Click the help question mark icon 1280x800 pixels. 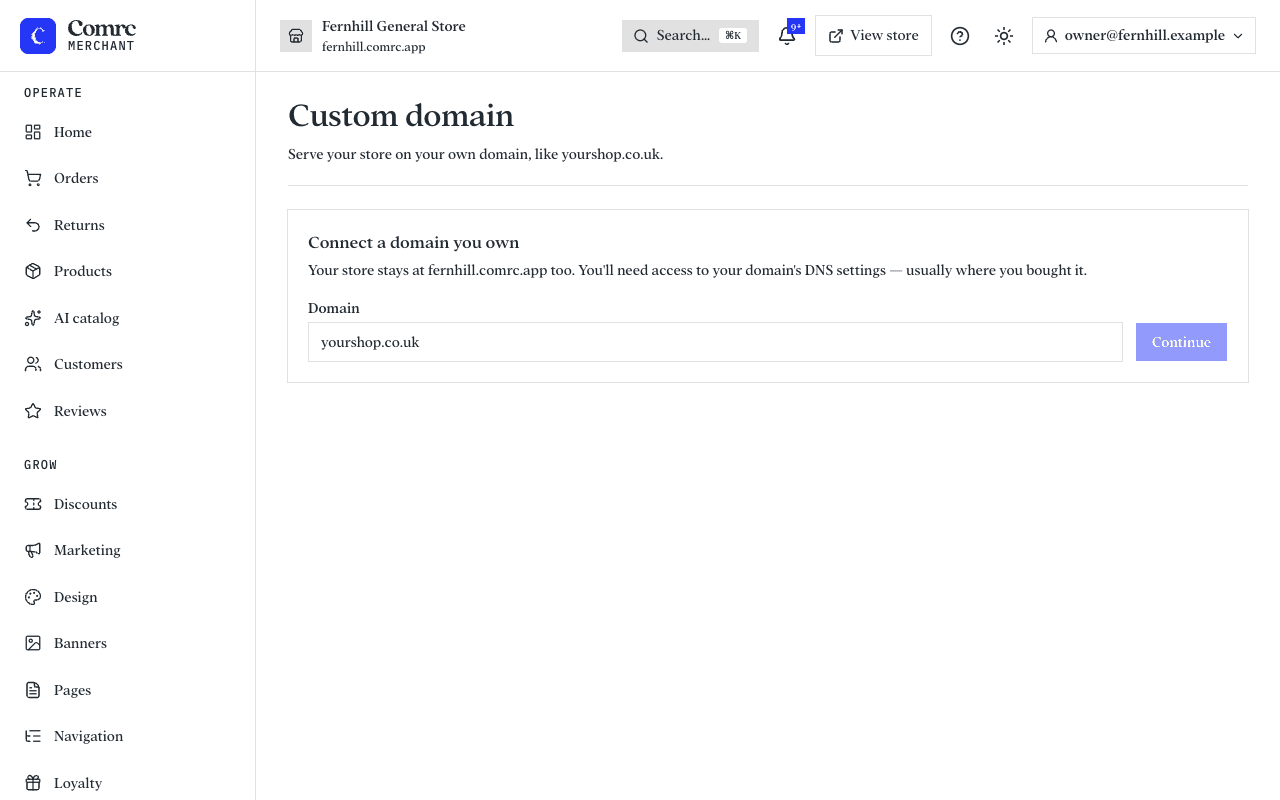pos(960,36)
